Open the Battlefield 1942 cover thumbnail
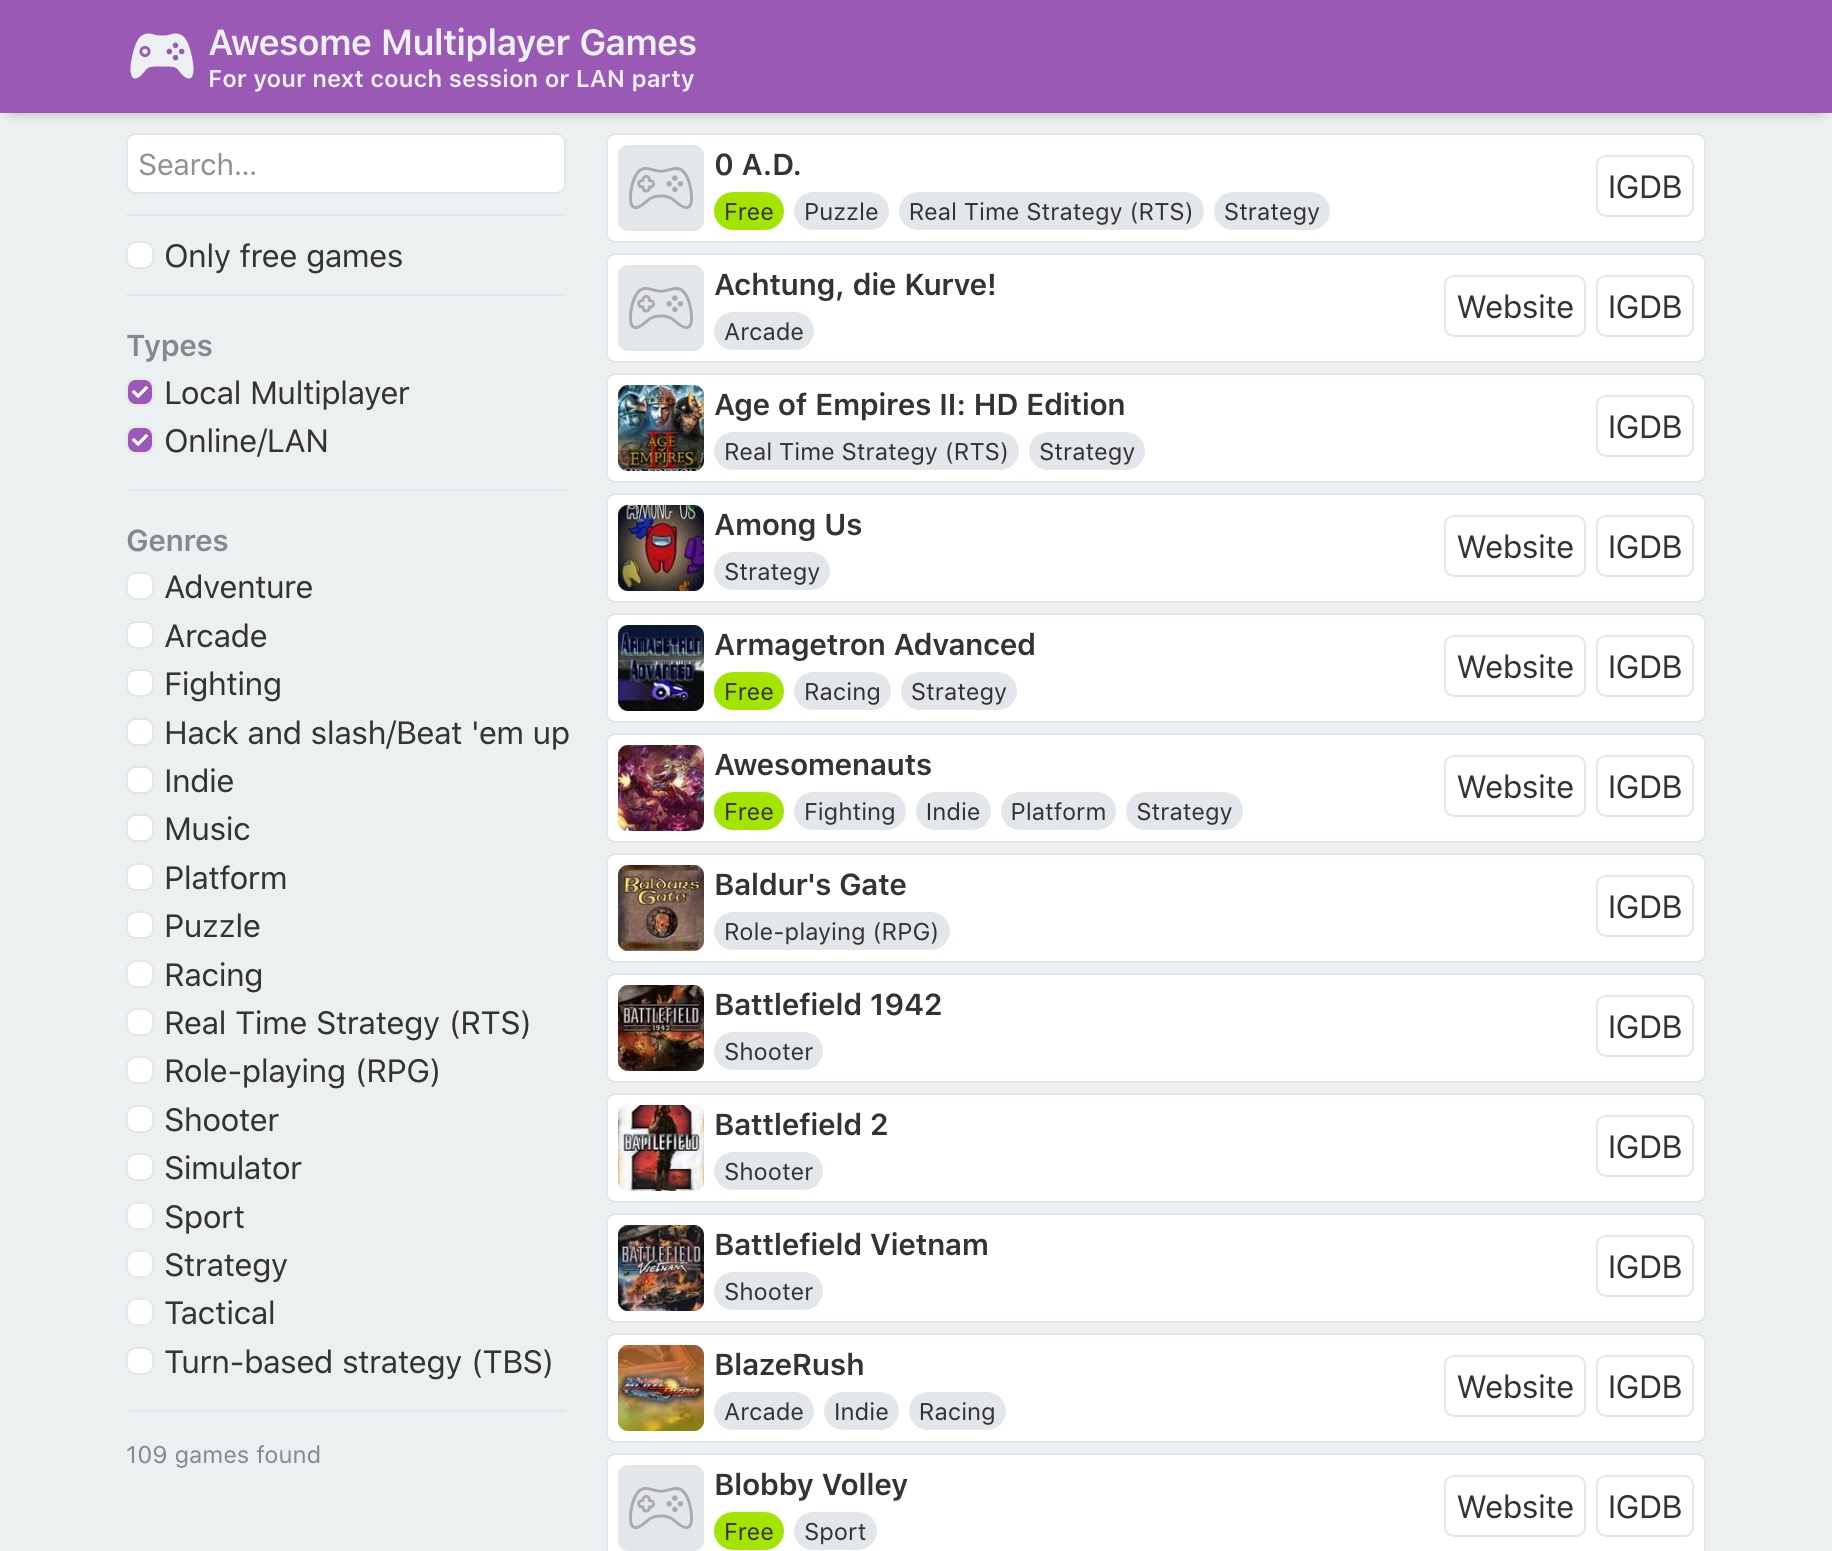Screen dimensions: 1832x1551 coord(661,1028)
